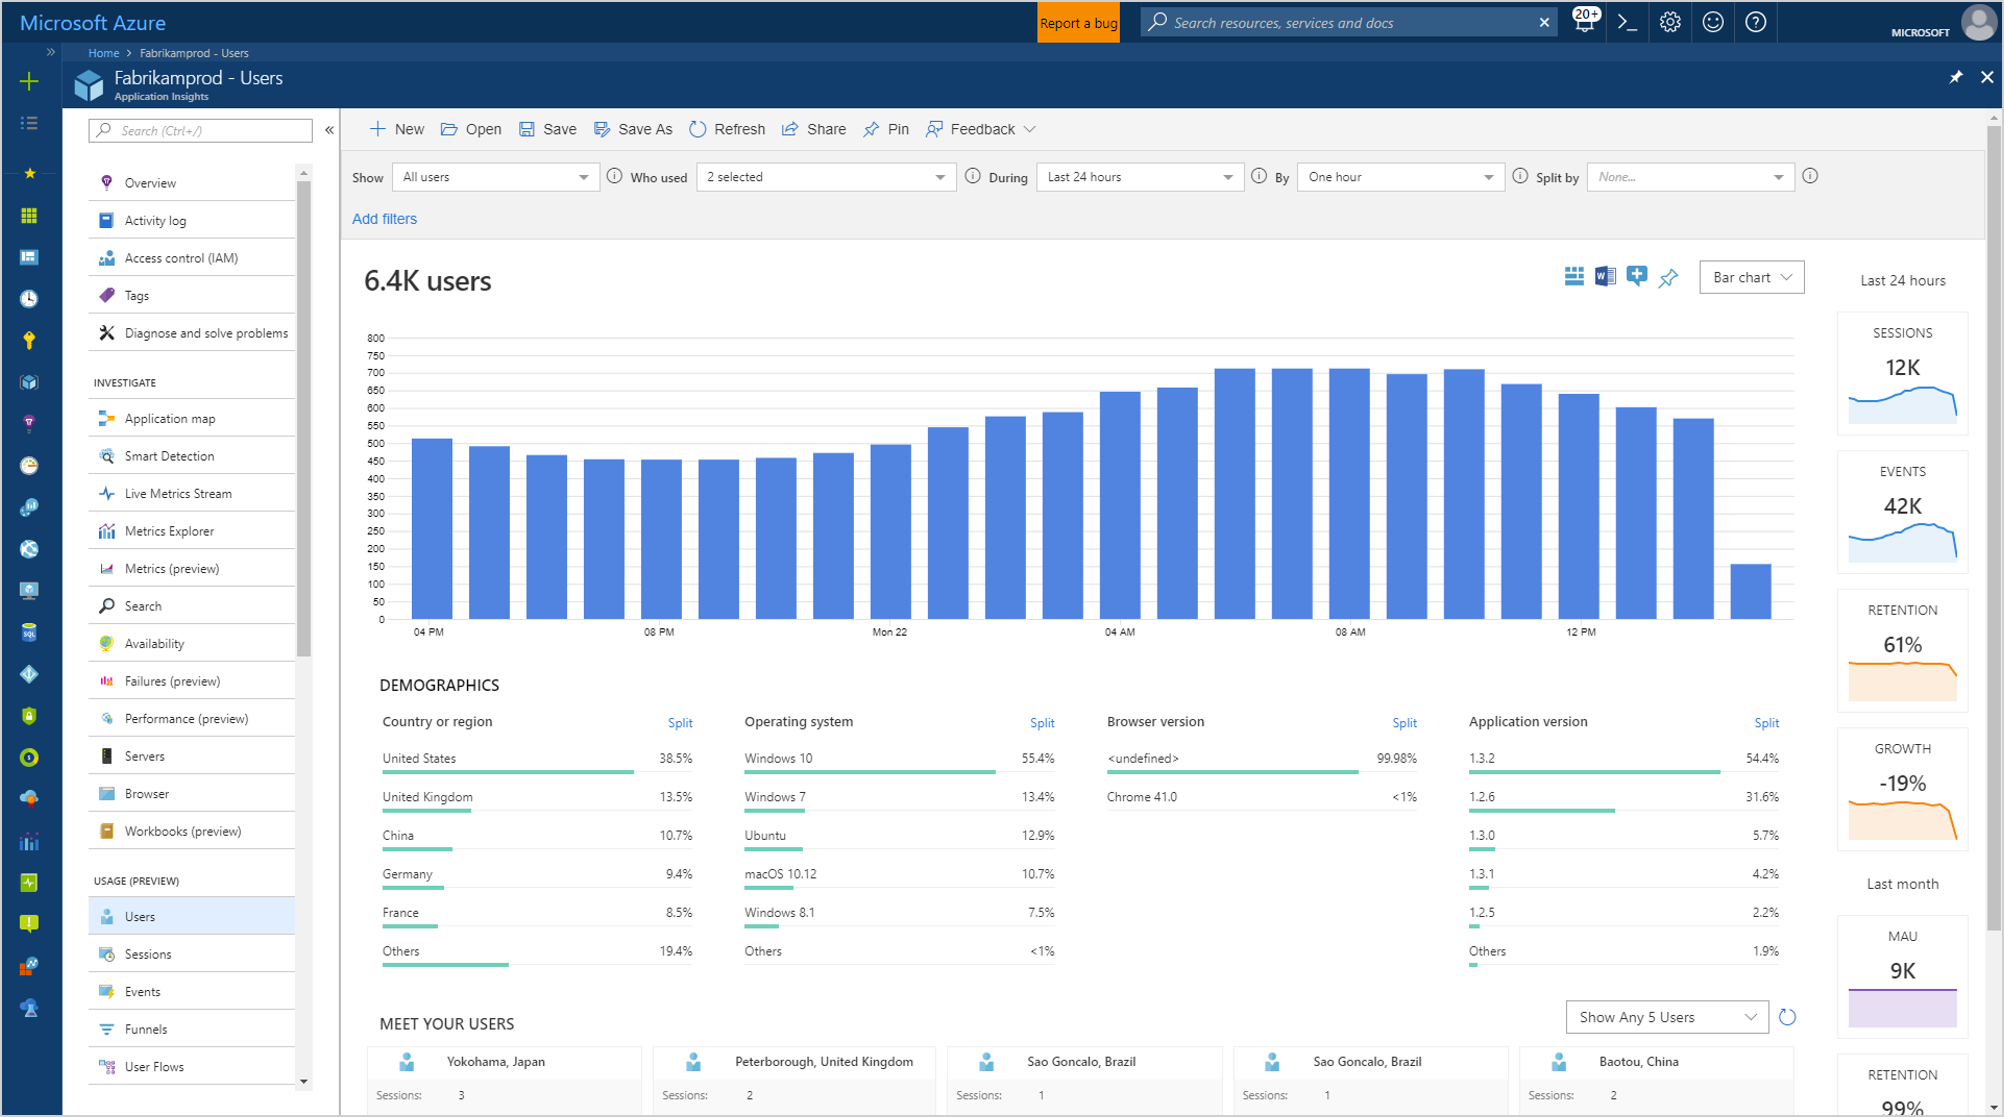The width and height of the screenshot is (2004, 1117).
Task: Open Application map in the Investigate section
Action: [169, 418]
